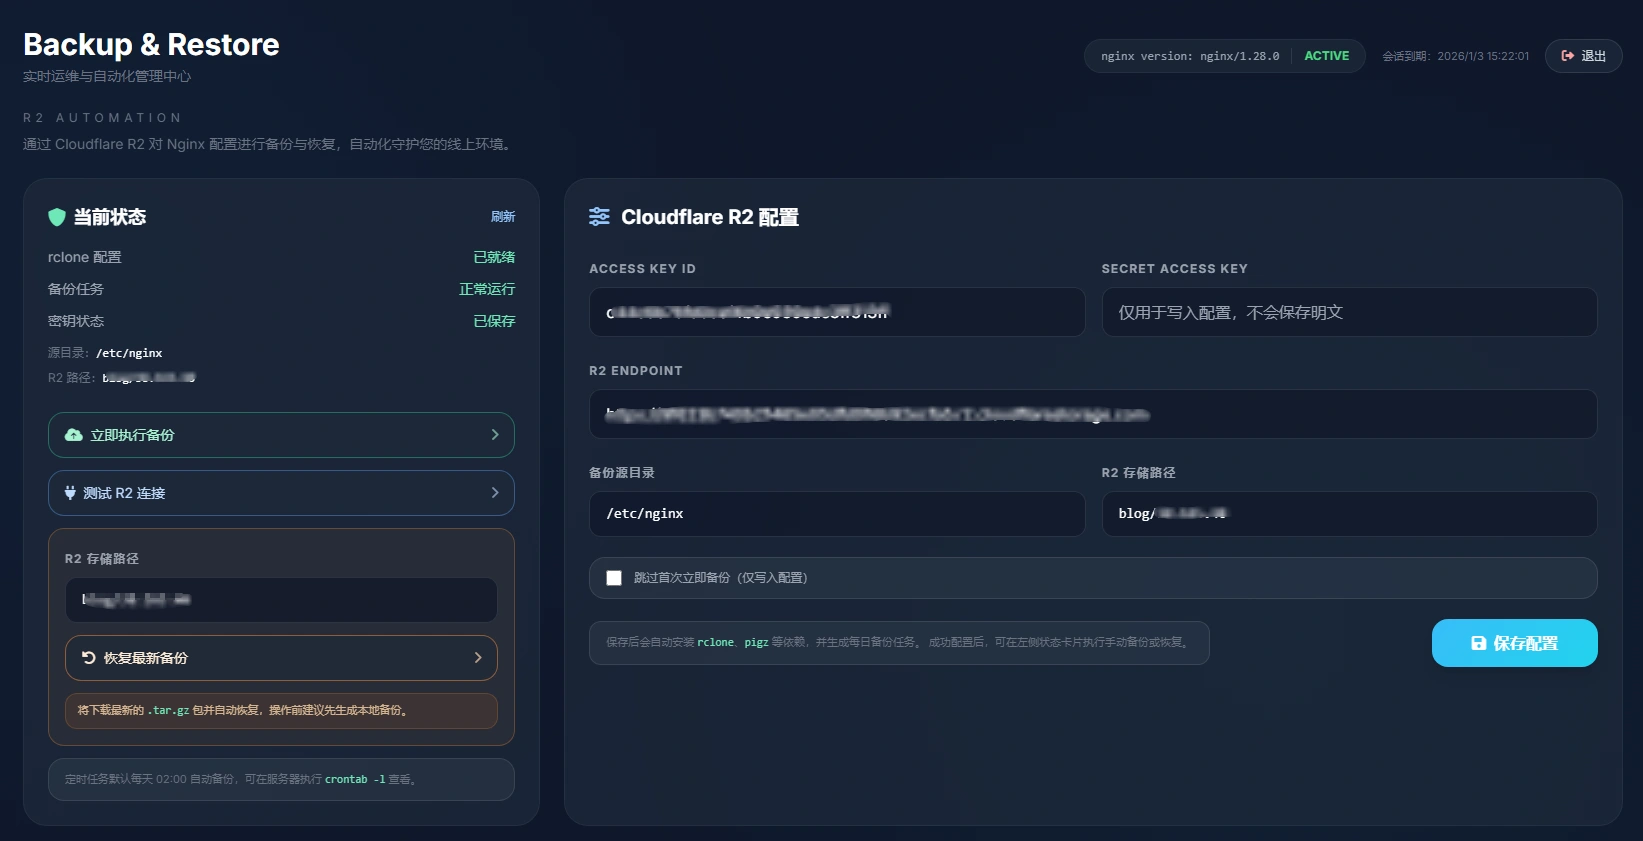Click into the R2 Endpoint field
Viewport: 1643px width, 841px height.
(1092, 414)
